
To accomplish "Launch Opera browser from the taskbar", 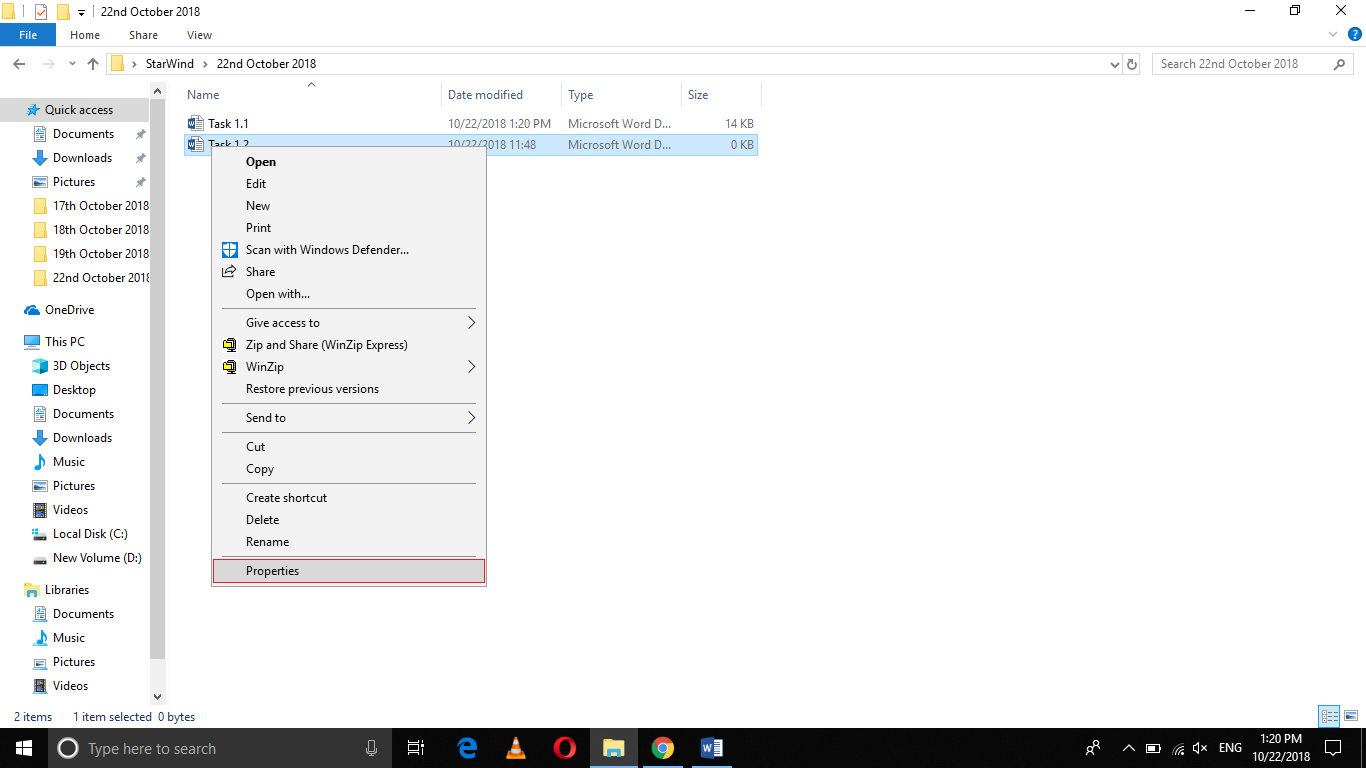I will tap(565, 748).
